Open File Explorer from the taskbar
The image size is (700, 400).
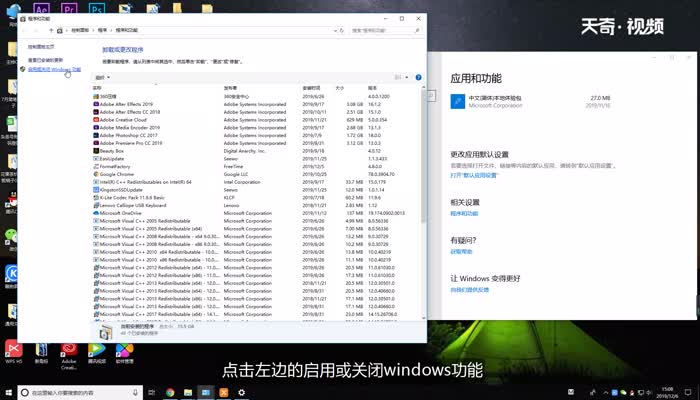188,392
